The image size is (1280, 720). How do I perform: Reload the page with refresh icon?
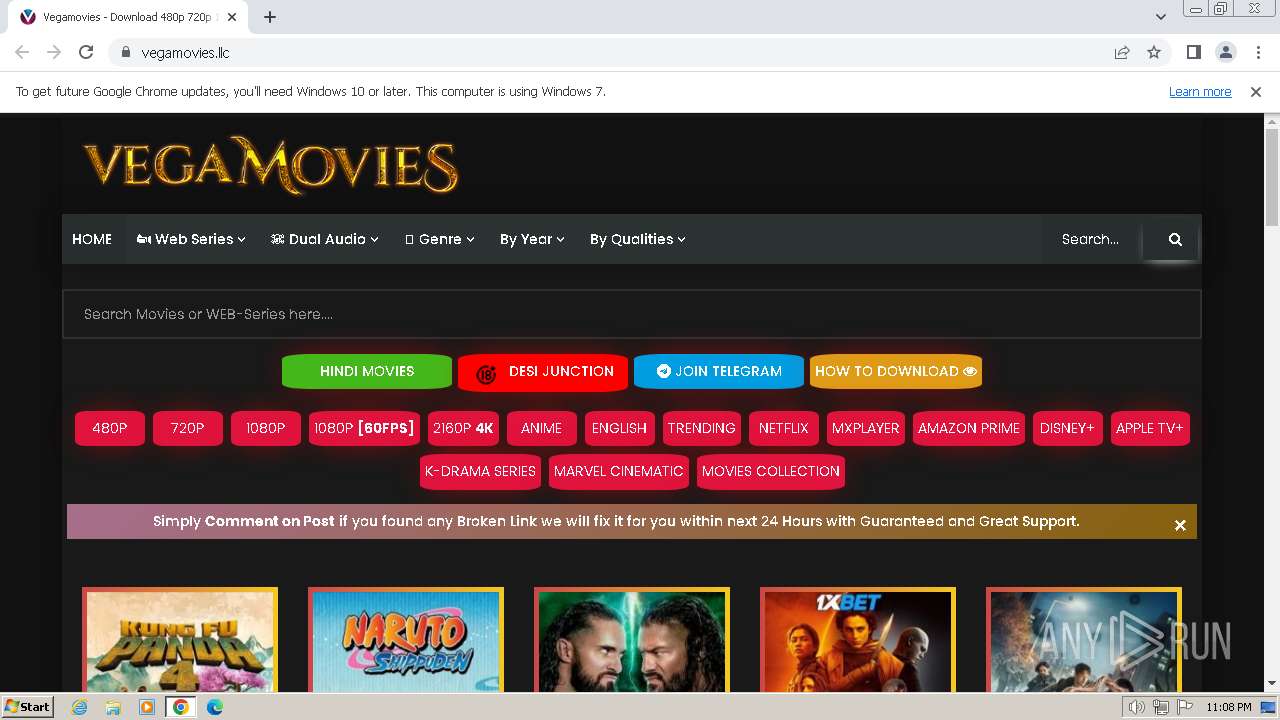(86, 52)
